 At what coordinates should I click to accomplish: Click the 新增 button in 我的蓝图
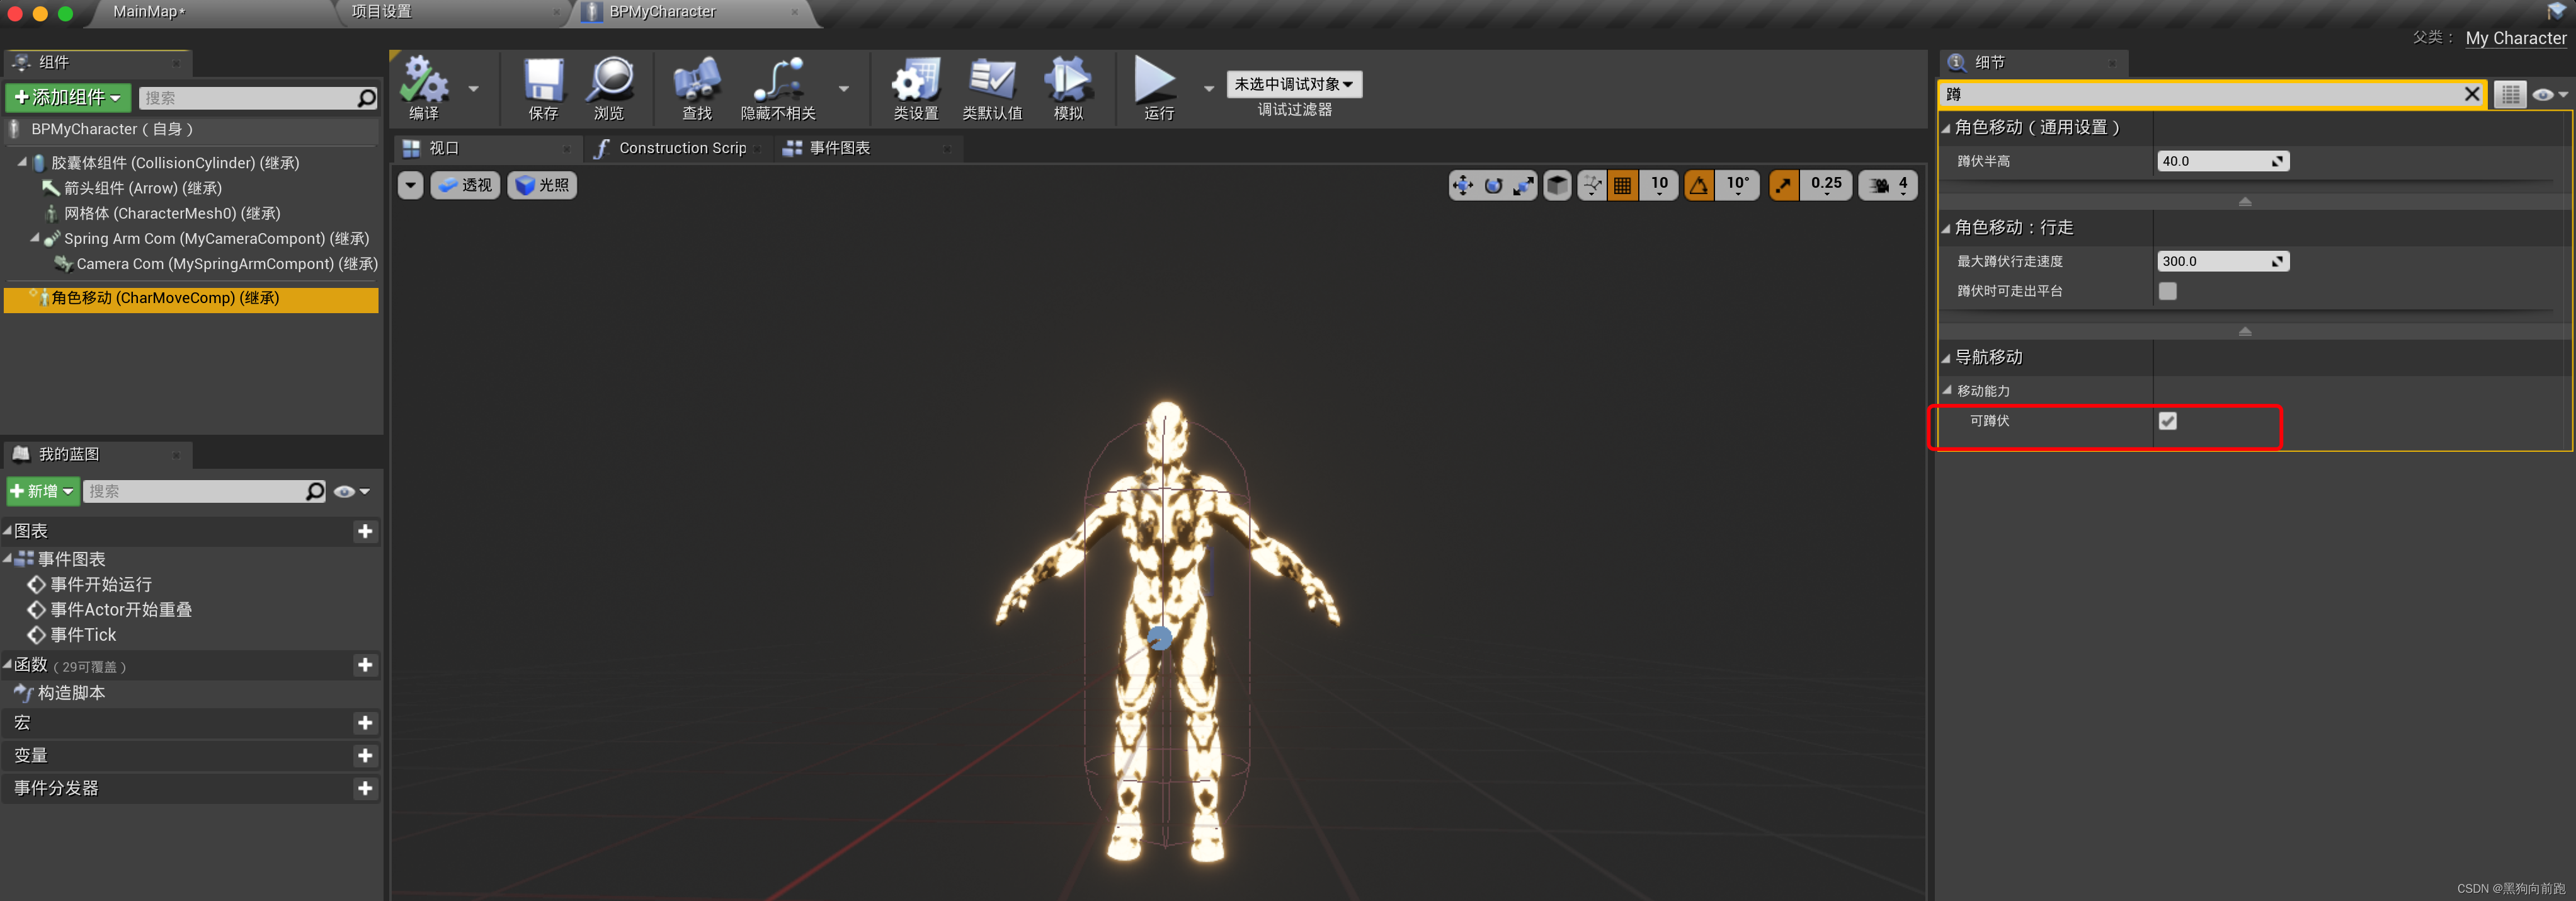coord(42,491)
